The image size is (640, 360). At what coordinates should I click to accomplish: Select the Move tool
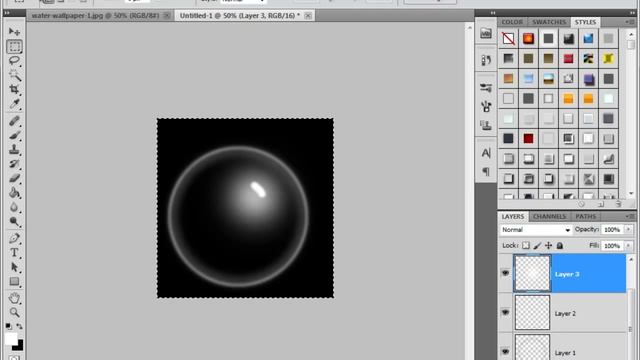pyautogui.click(x=14, y=31)
